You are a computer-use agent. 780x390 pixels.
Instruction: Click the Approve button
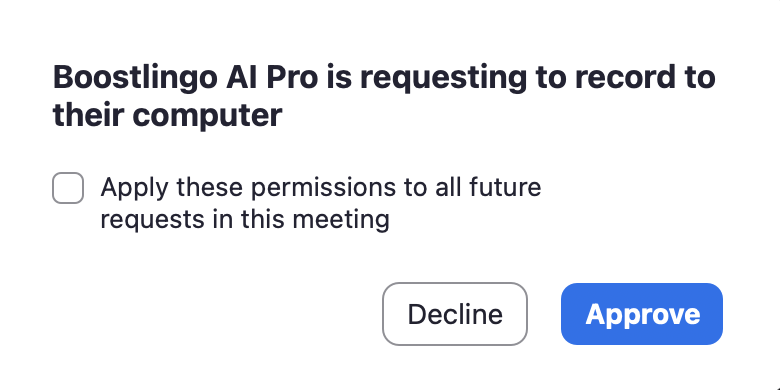coord(642,314)
